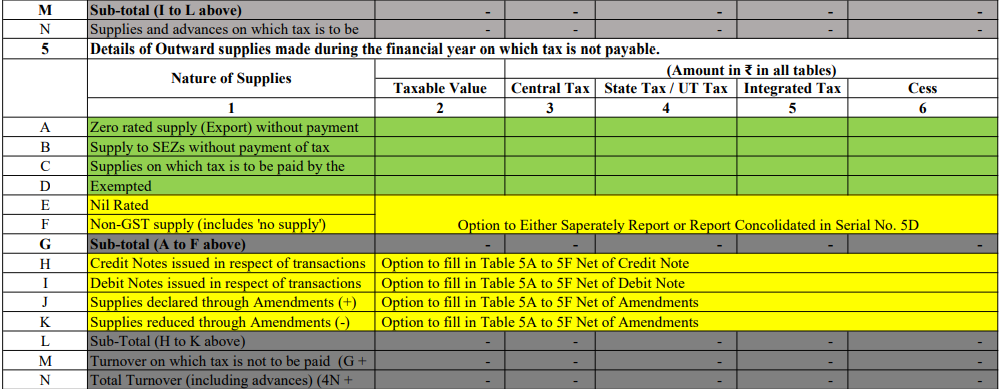Select 'Supplies reduced through Amendments (-)' label

point(220,322)
